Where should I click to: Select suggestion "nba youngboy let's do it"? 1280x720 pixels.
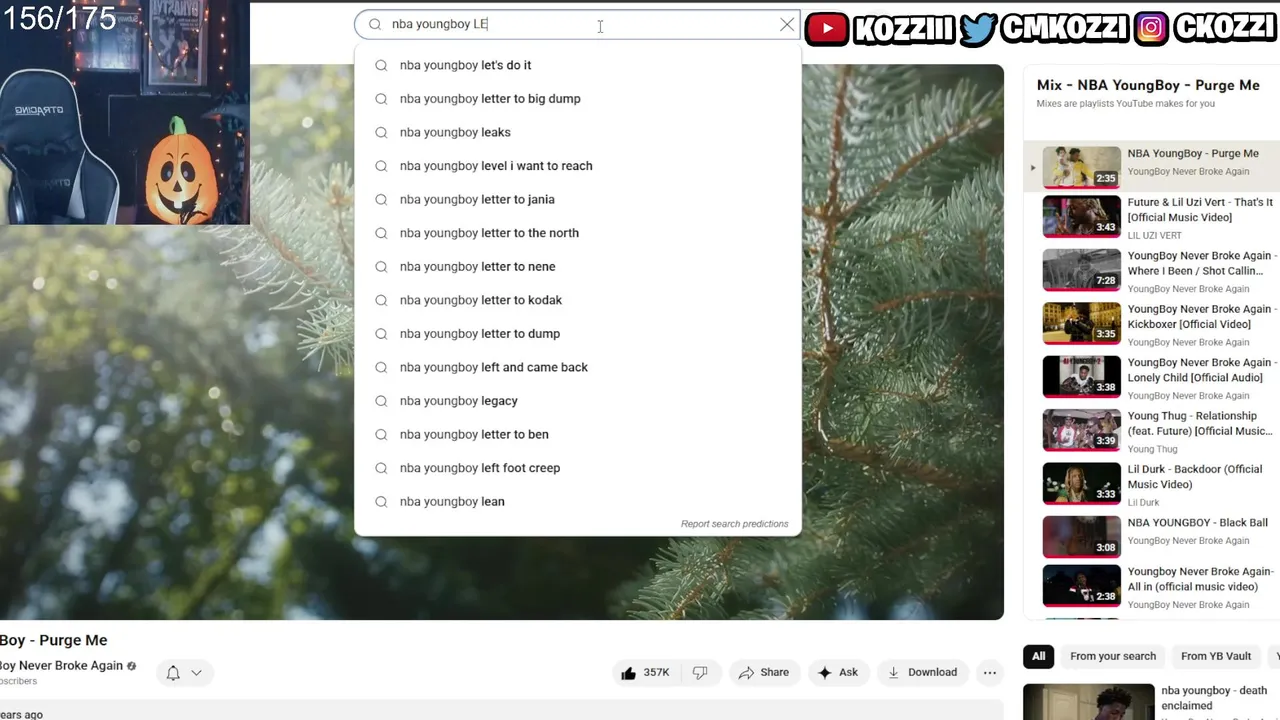578,65
